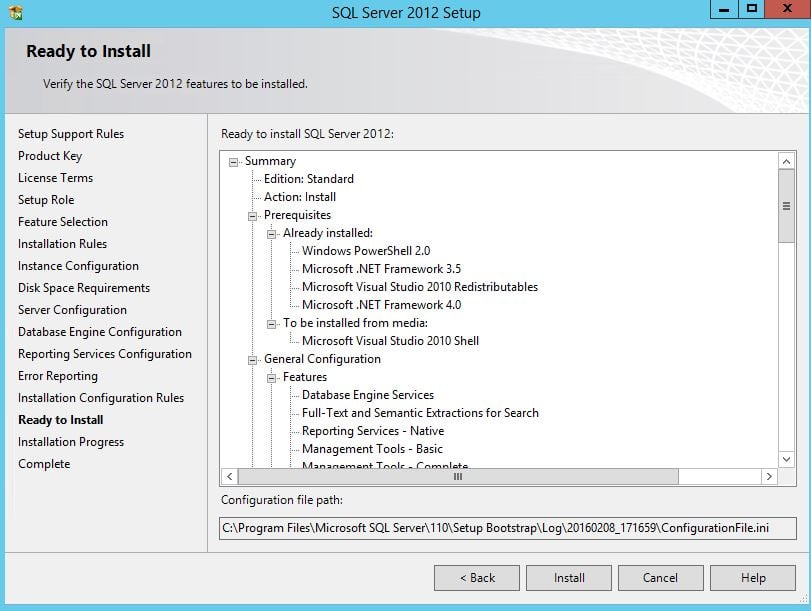Select the License Terms step

pos(55,178)
